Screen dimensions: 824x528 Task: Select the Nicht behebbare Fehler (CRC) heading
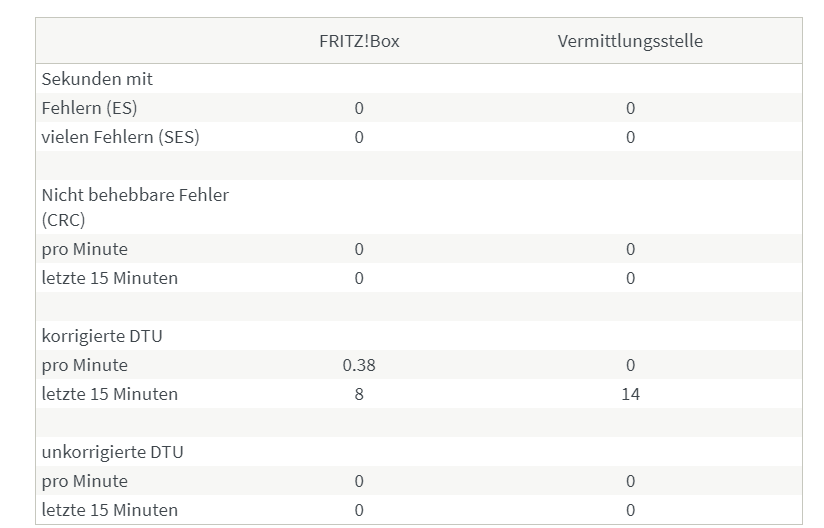click(135, 207)
